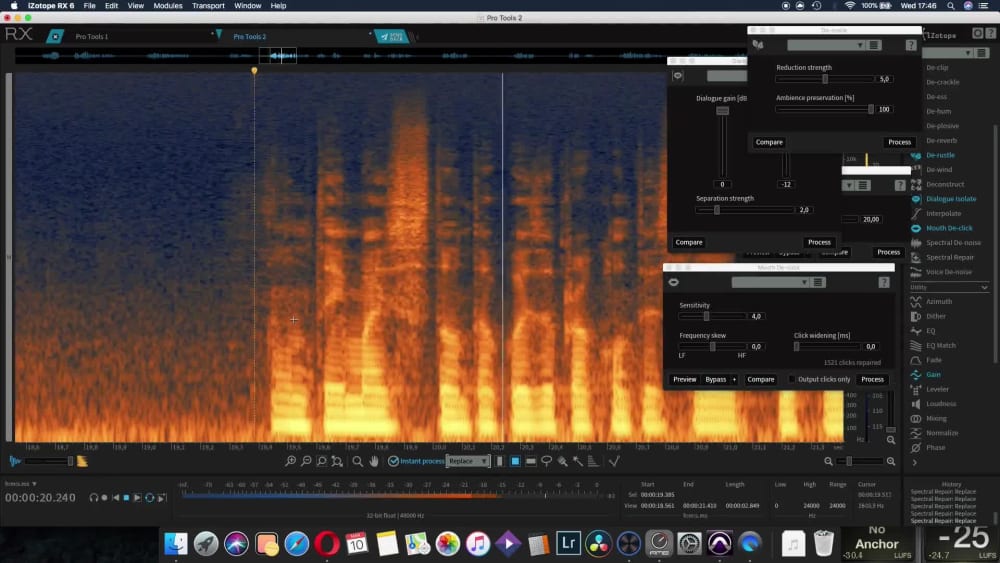
Task: Open Lightroom from the Dock
Action: (568, 543)
